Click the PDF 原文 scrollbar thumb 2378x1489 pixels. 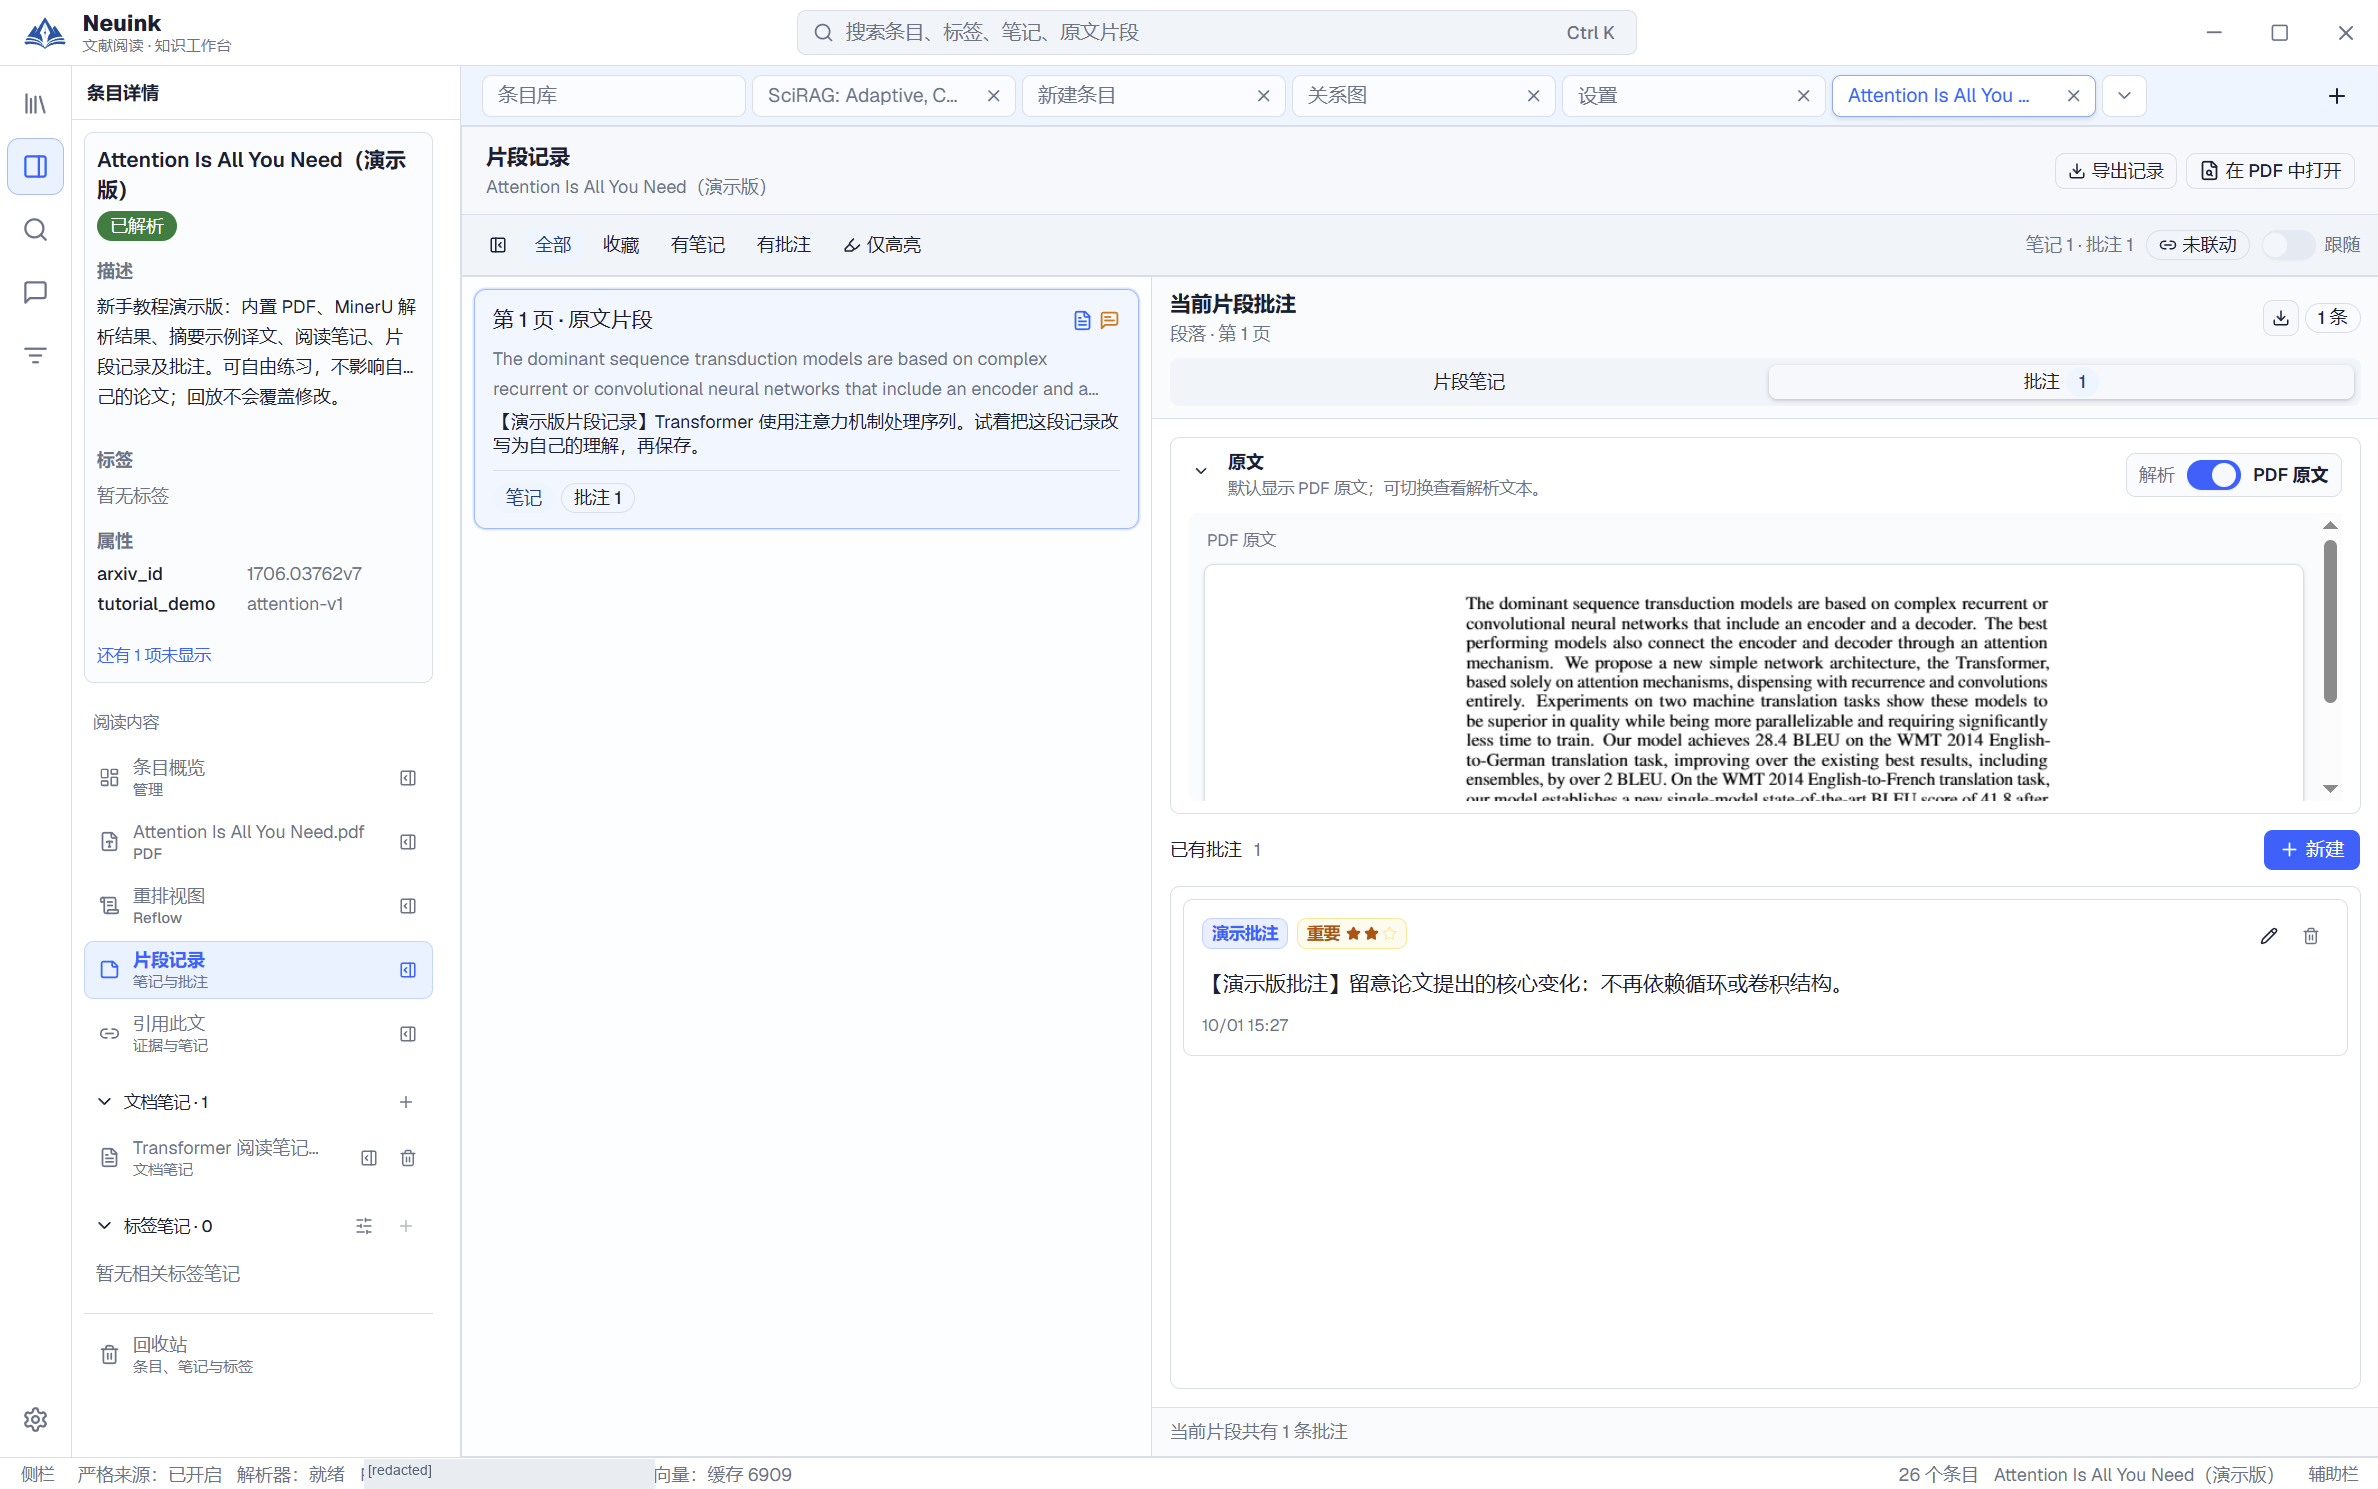pyautogui.click(x=2330, y=621)
